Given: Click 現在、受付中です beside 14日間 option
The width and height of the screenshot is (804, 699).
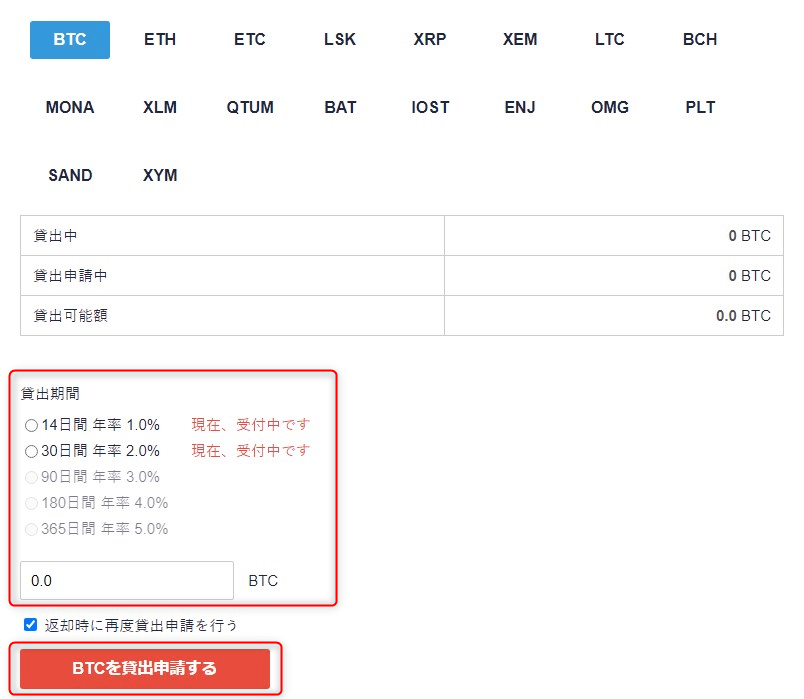Looking at the screenshot, I should coord(251,425).
